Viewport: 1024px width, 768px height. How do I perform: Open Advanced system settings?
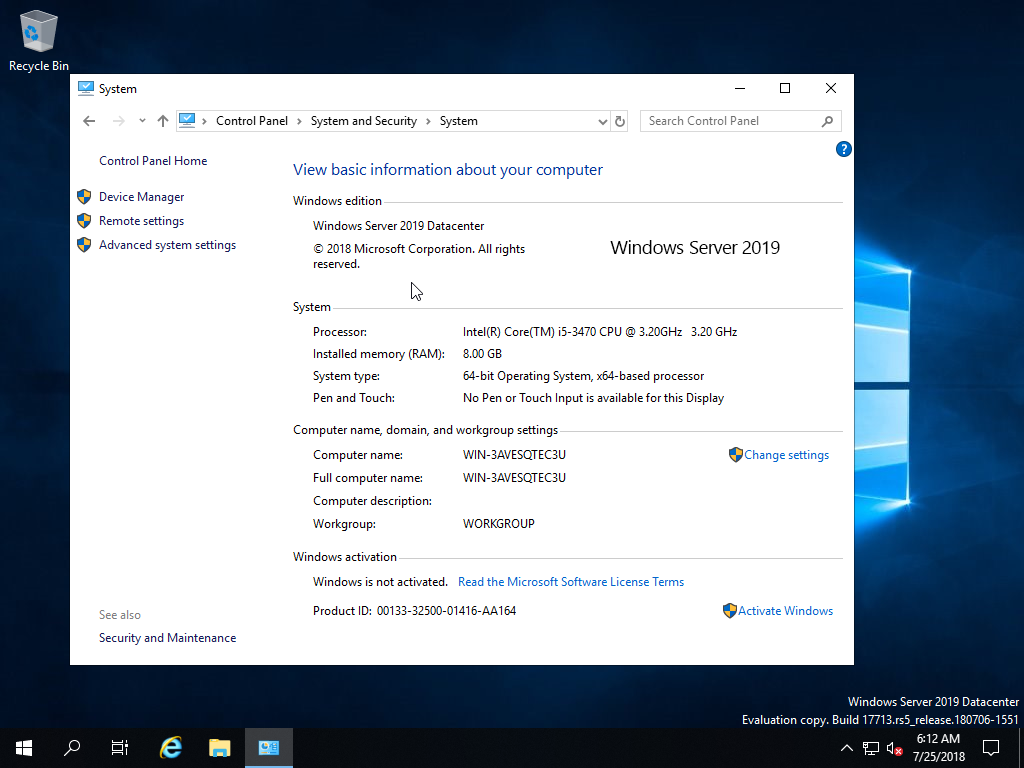pos(167,245)
